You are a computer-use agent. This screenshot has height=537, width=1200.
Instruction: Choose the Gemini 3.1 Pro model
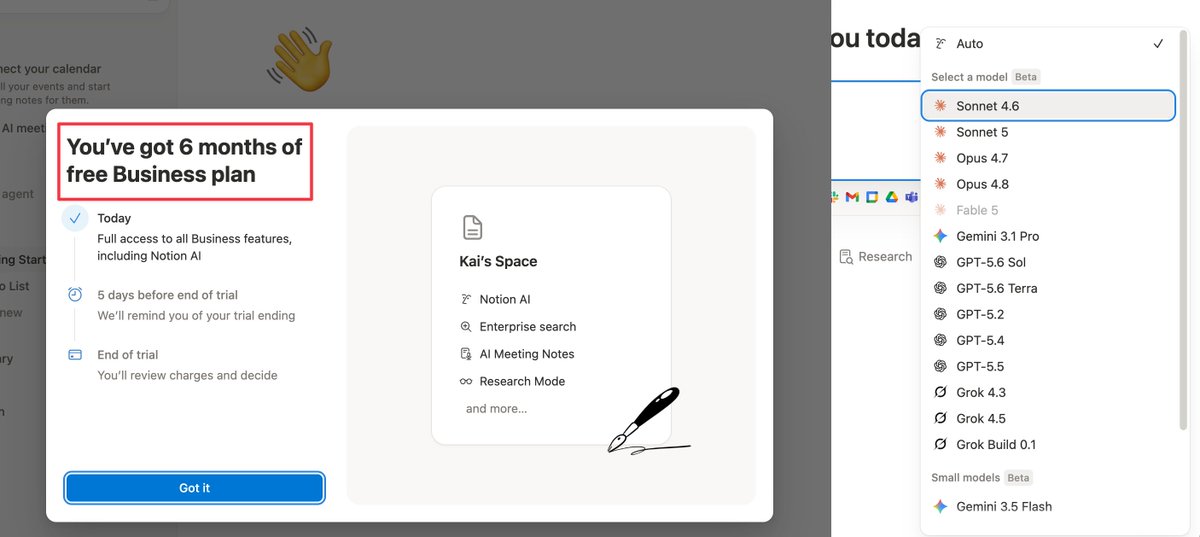pyautogui.click(x=1047, y=236)
